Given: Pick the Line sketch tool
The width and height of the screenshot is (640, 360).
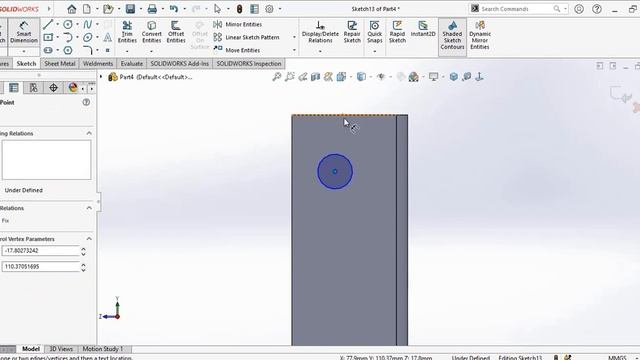Looking at the screenshot, I should point(48,24).
